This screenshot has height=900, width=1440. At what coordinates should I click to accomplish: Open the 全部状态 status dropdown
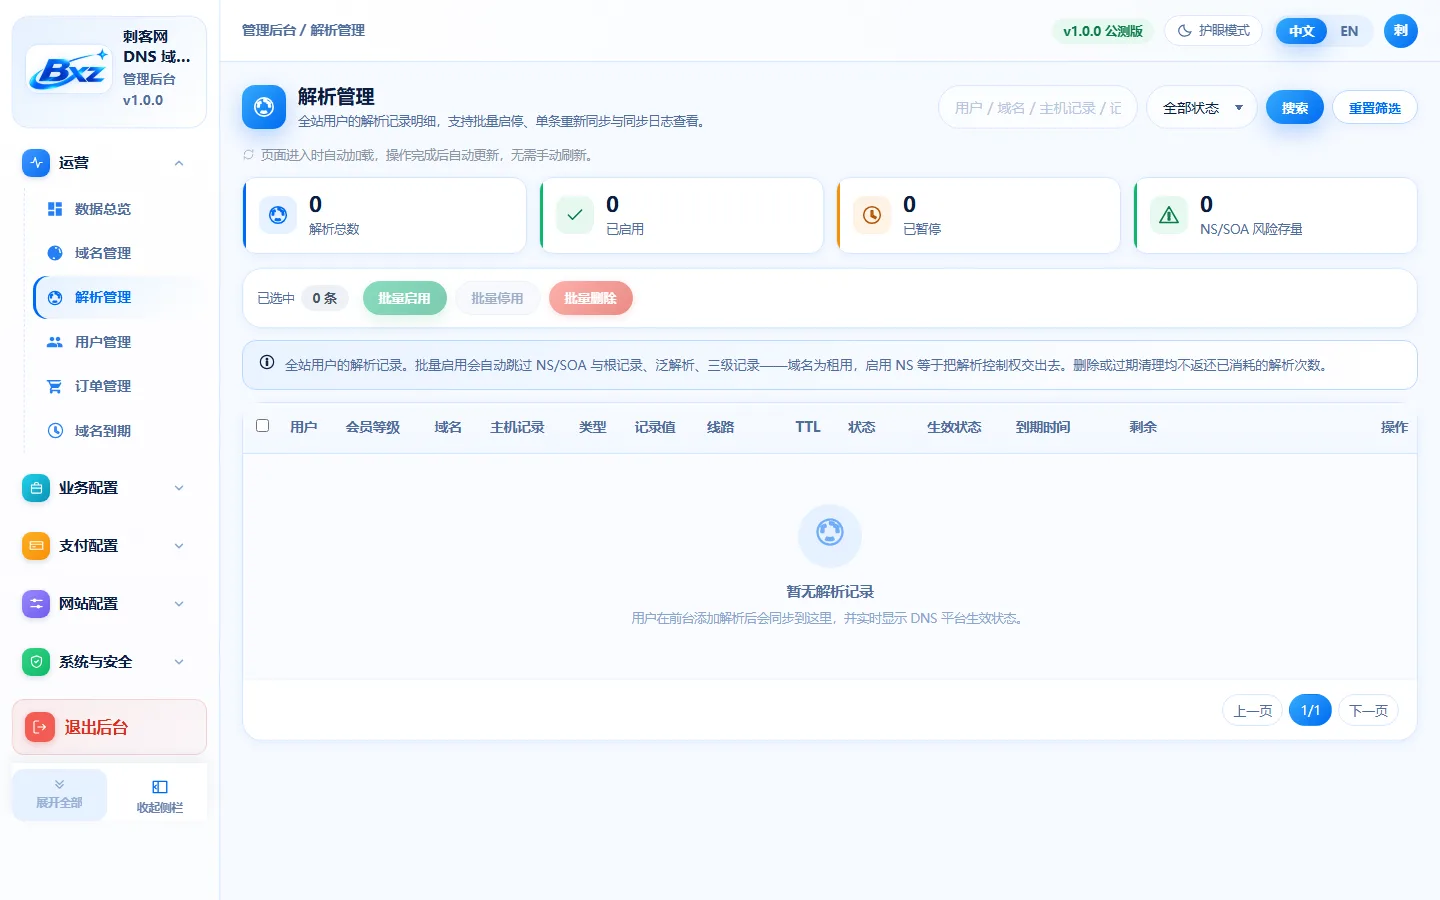1202,108
